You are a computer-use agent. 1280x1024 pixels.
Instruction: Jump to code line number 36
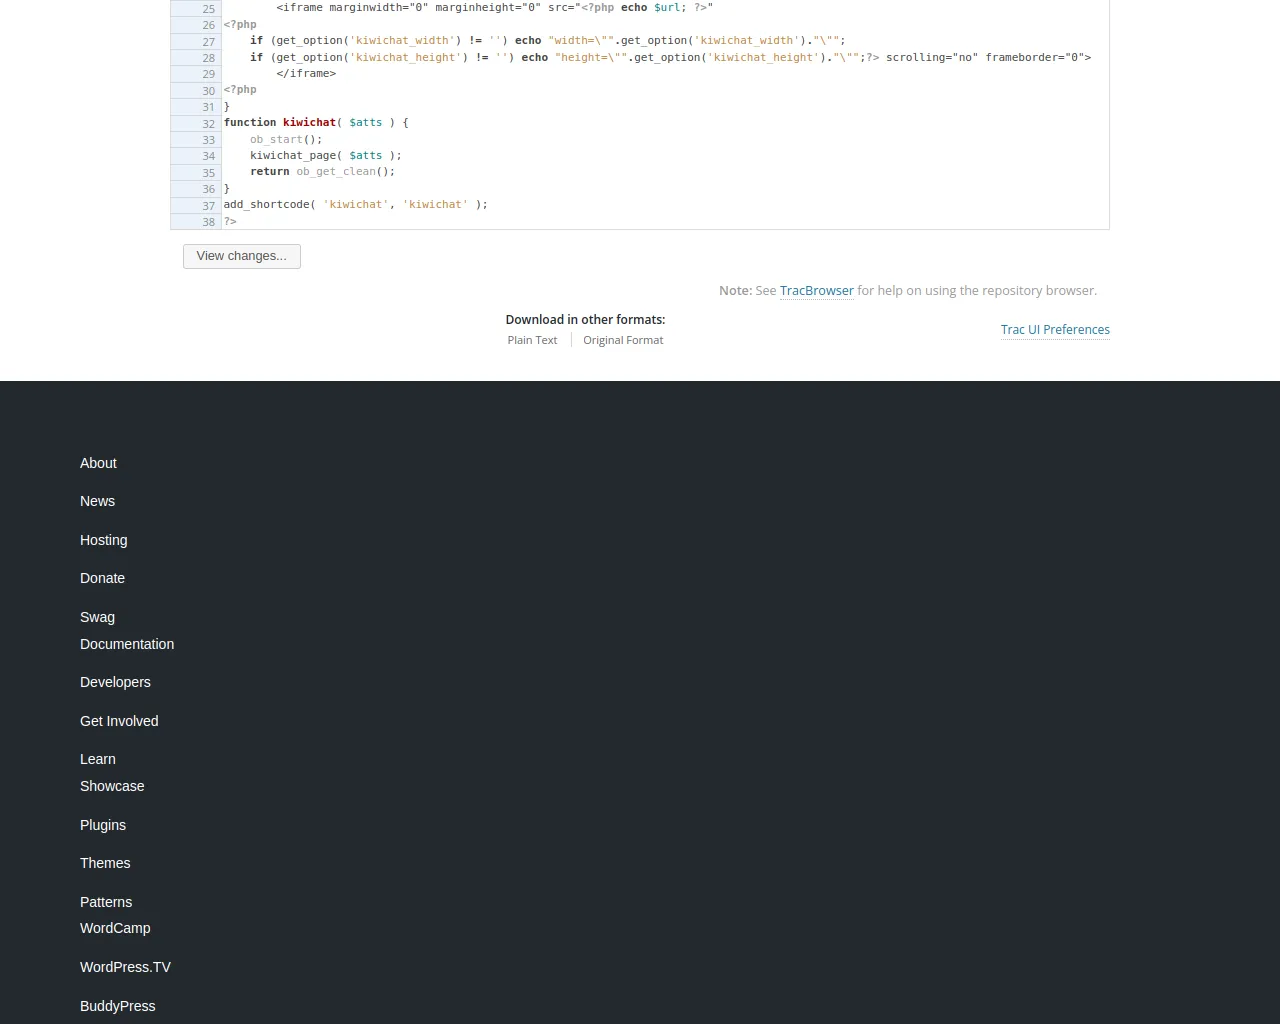click(208, 189)
